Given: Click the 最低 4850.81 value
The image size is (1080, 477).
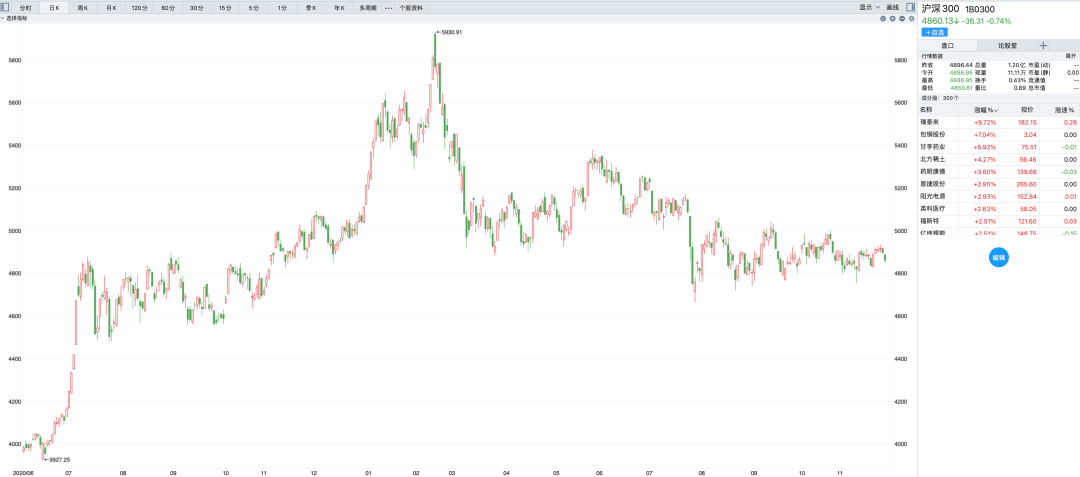Looking at the screenshot, I should [x=961, y=88].
